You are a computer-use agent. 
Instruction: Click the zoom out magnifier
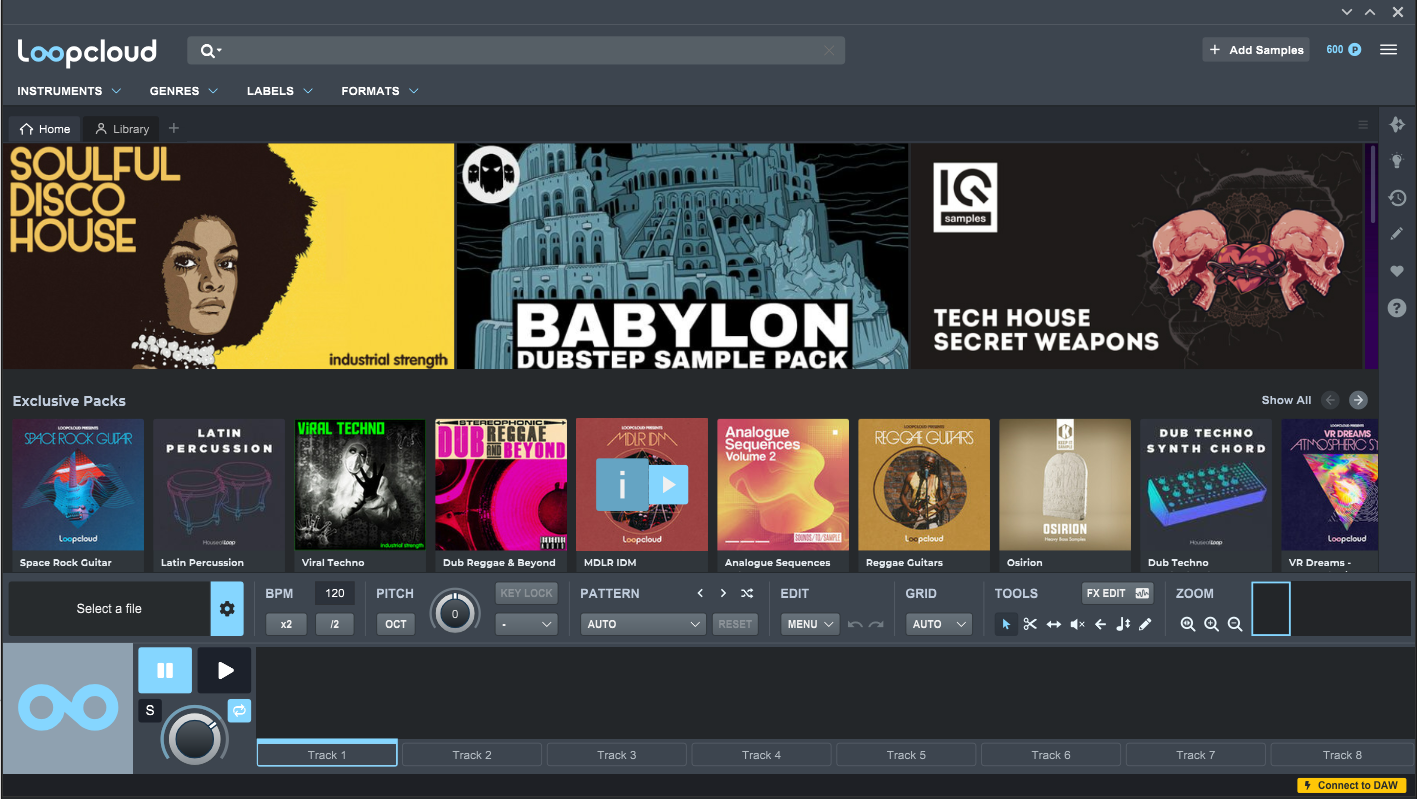(1235, 624)
